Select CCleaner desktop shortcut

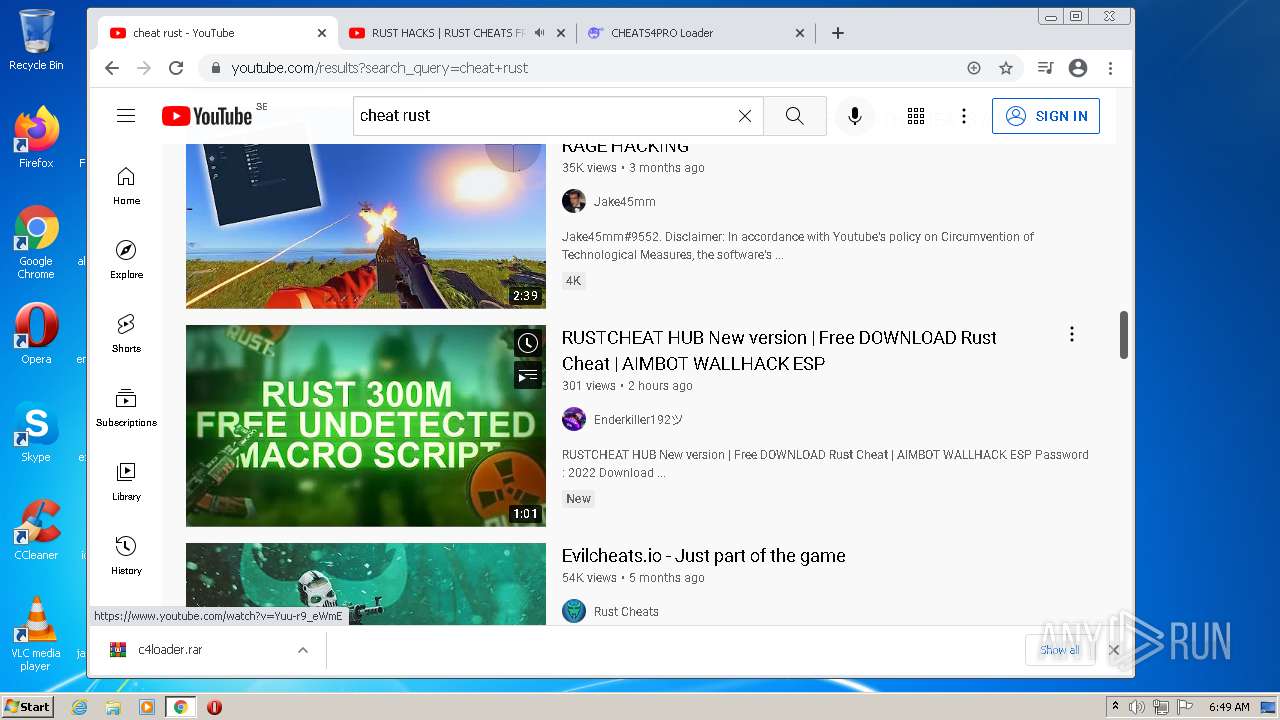click(36, 531)
